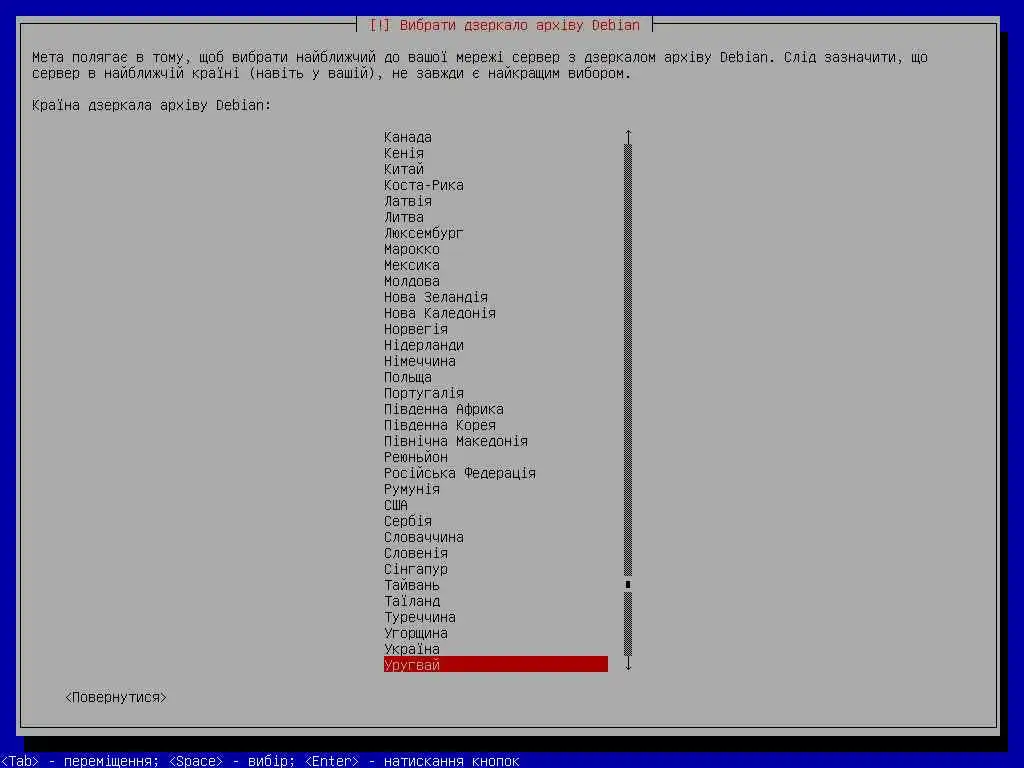Image resolution: width=1024 pixels, height=768 pixels.
Task: Choose Норвегія from the list
Action: [415, 329]
